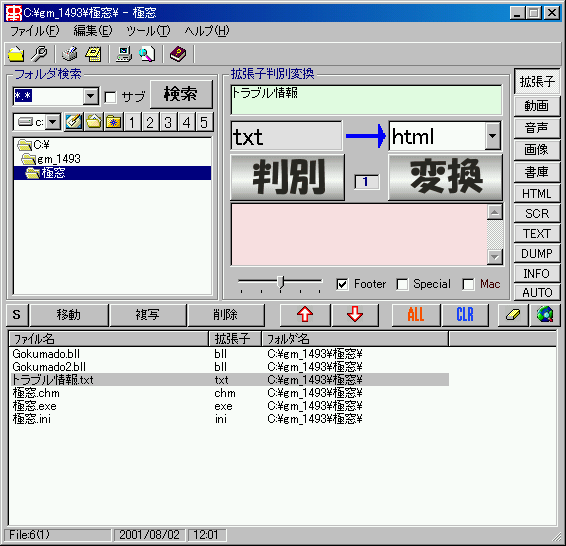Click the globe icon button
566x546 pixels.
click(x=545, y=315)
